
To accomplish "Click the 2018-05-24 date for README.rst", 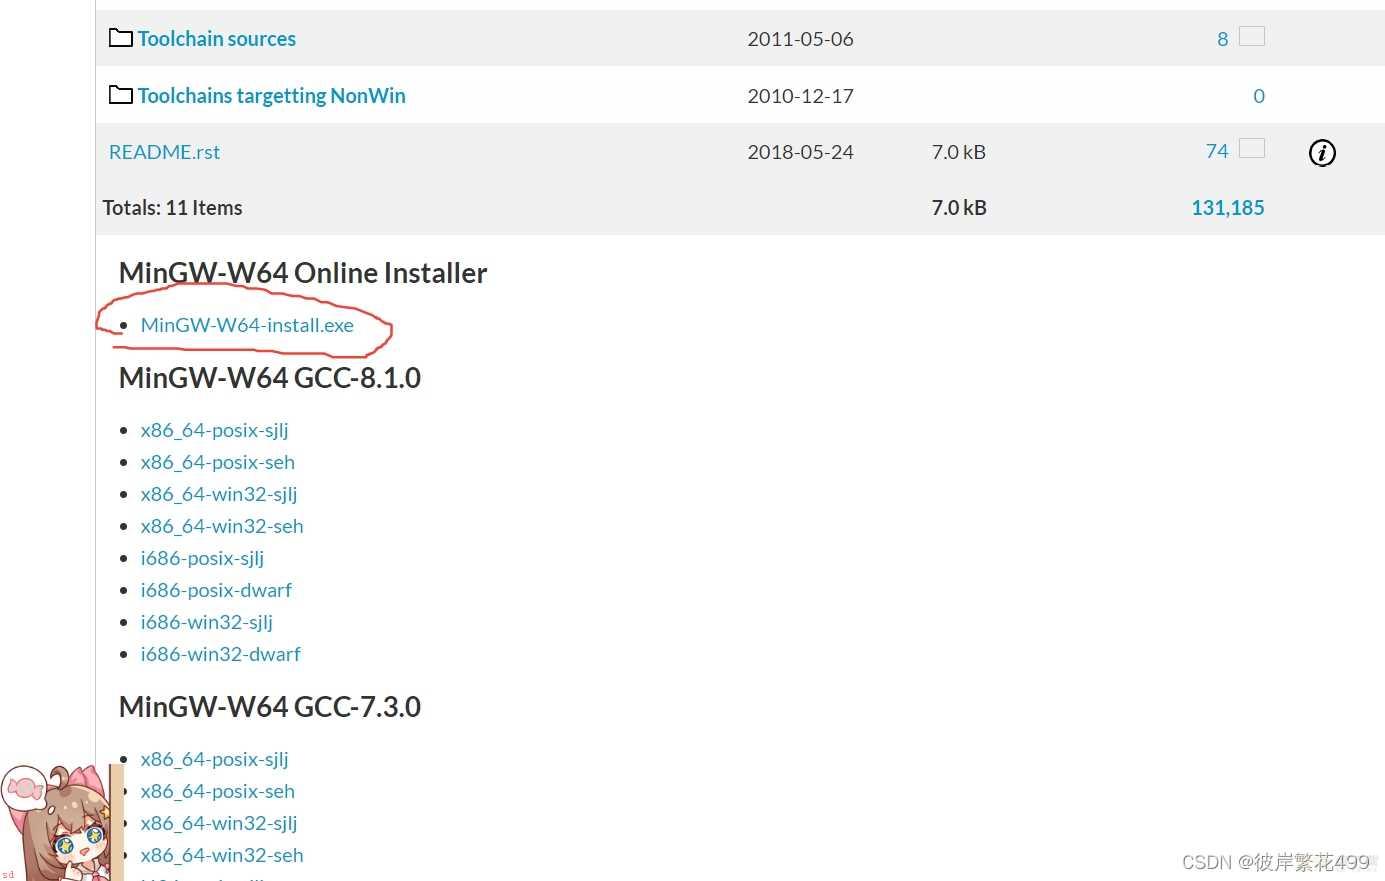I will (800, 152).
